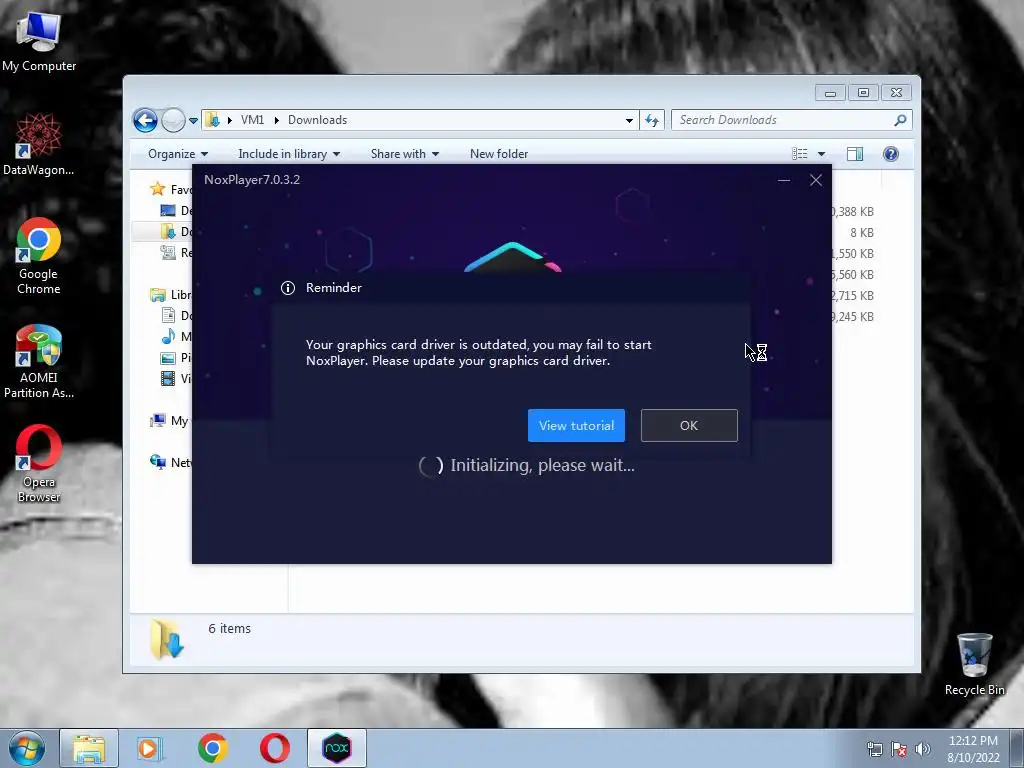Click the View tutorial button
This screenshot has height=768, width=1024.
click(x=576, y=426)
